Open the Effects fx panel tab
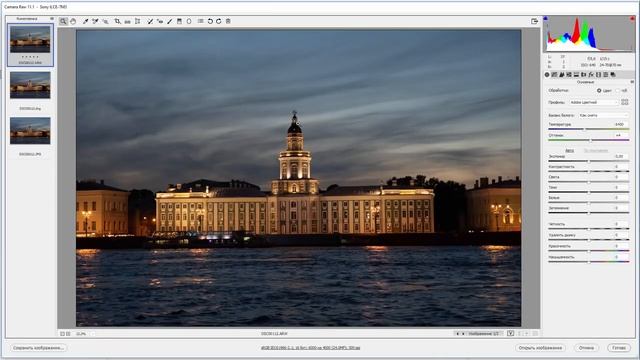 (x=591, y=75)
